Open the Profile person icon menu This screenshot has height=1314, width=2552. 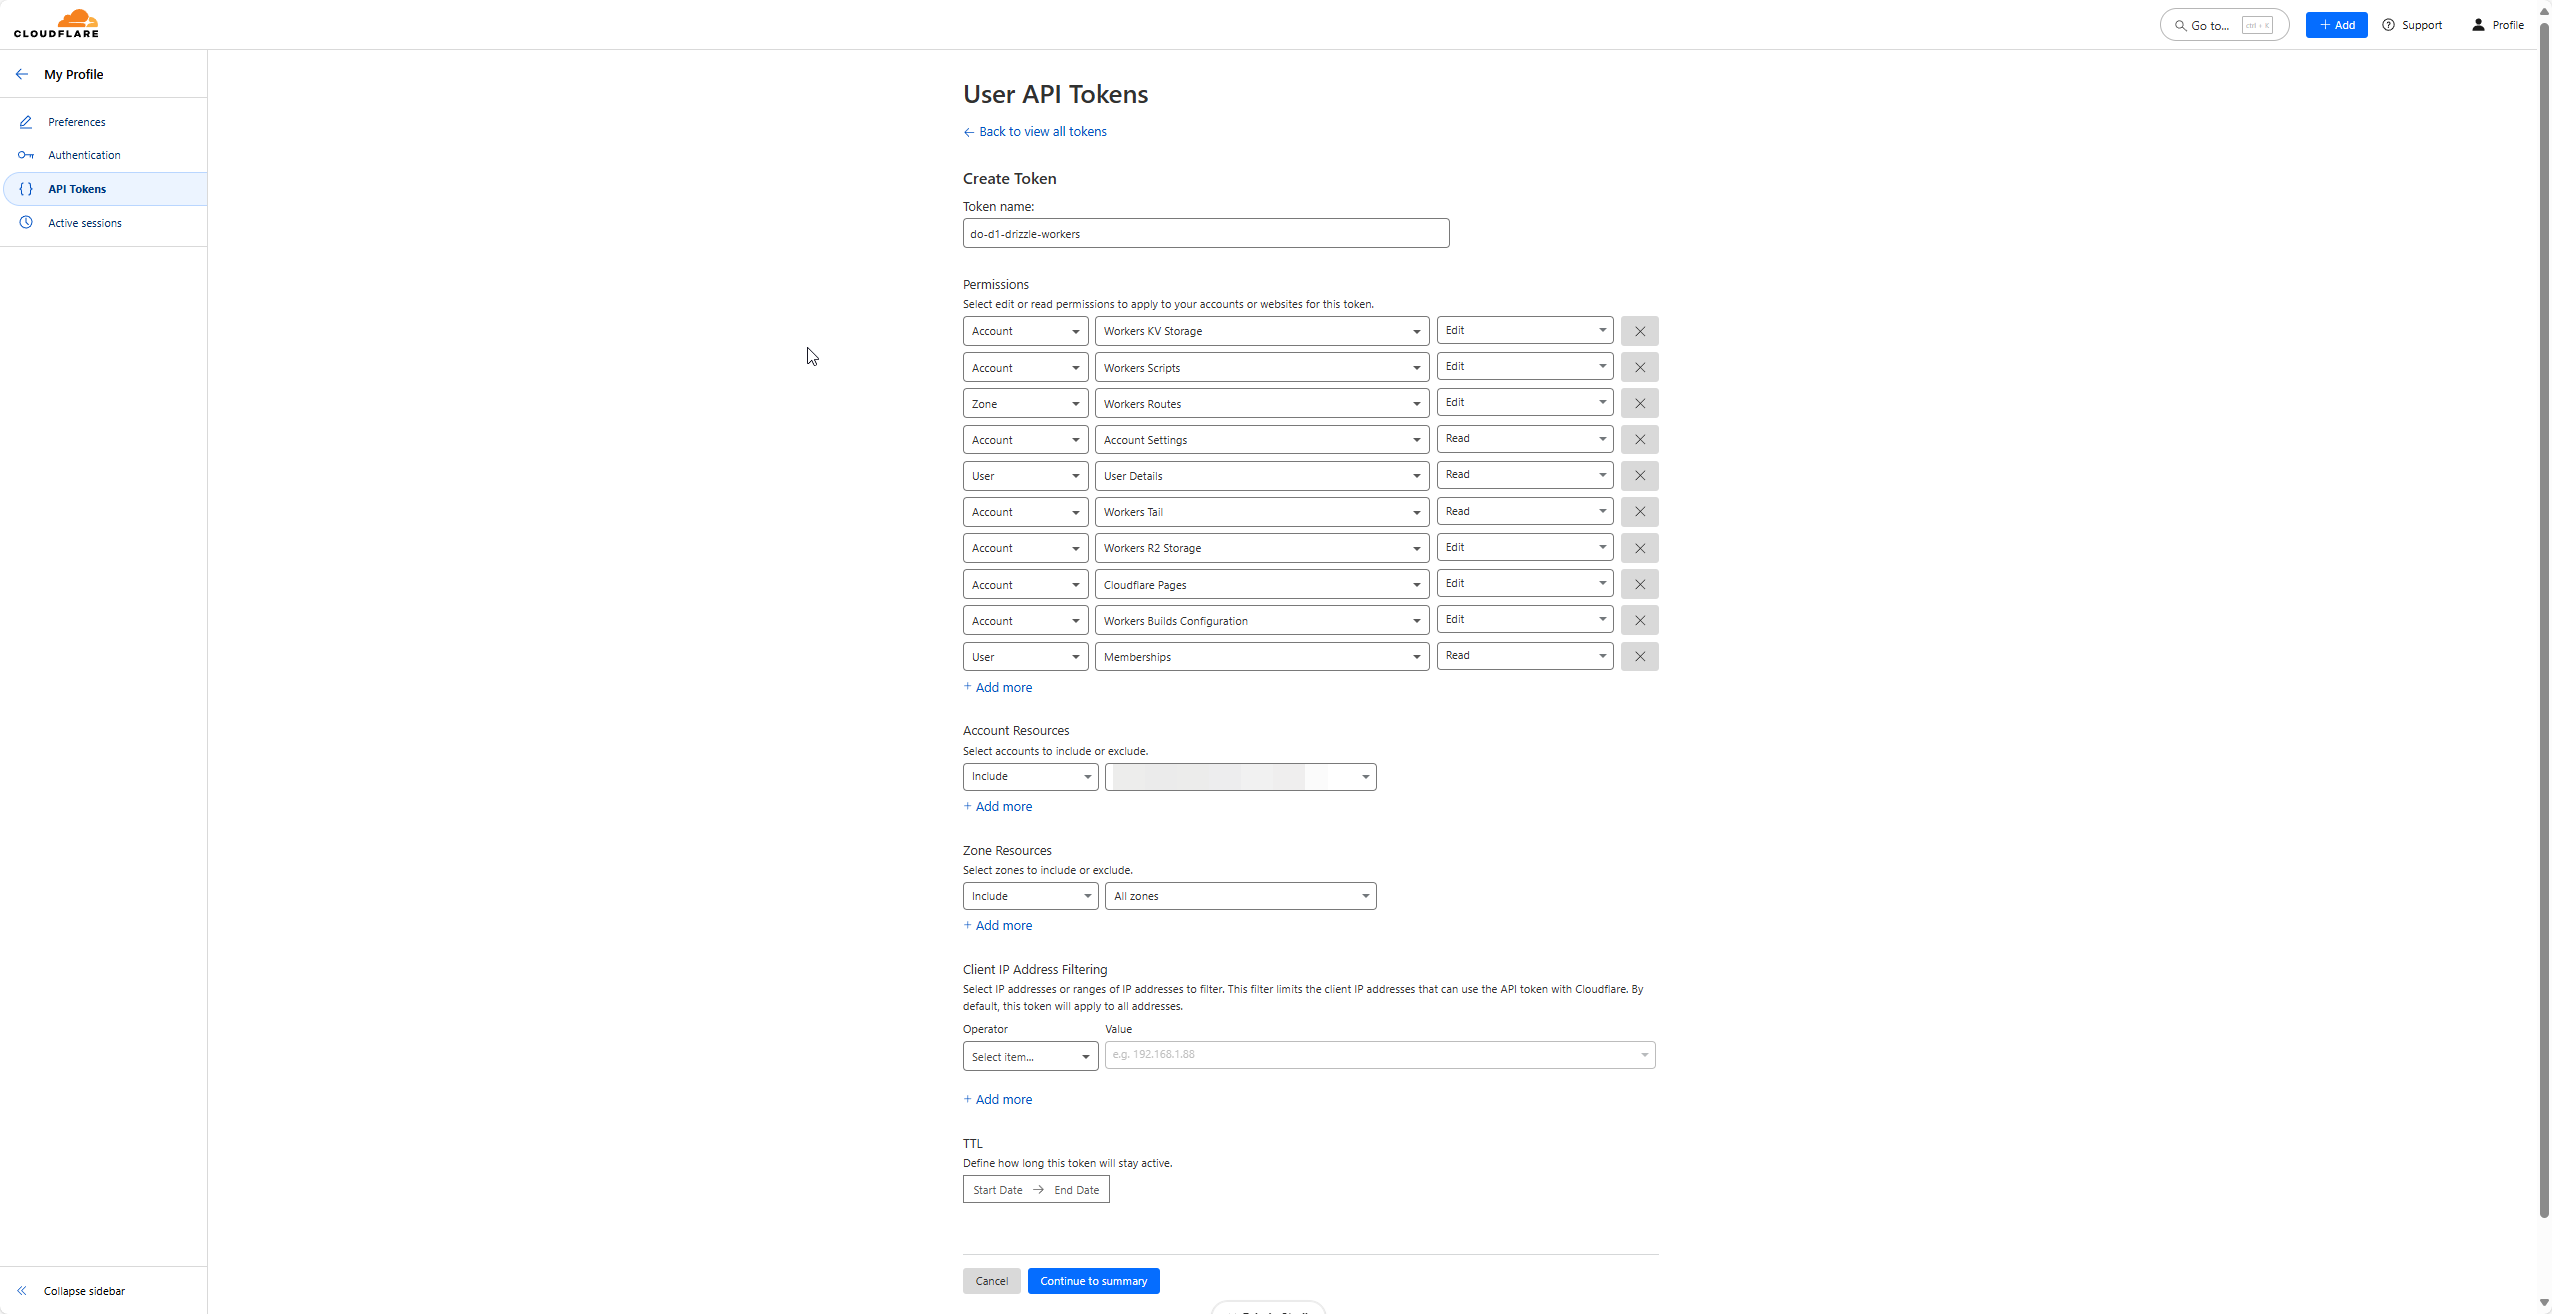pos(2478,24)
